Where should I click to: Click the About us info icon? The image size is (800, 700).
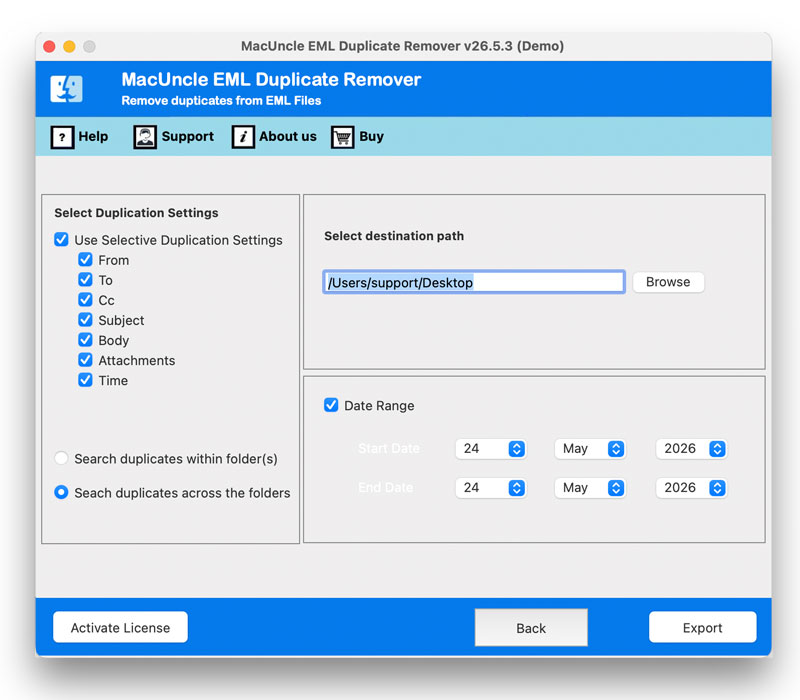[x=243, y=137]
